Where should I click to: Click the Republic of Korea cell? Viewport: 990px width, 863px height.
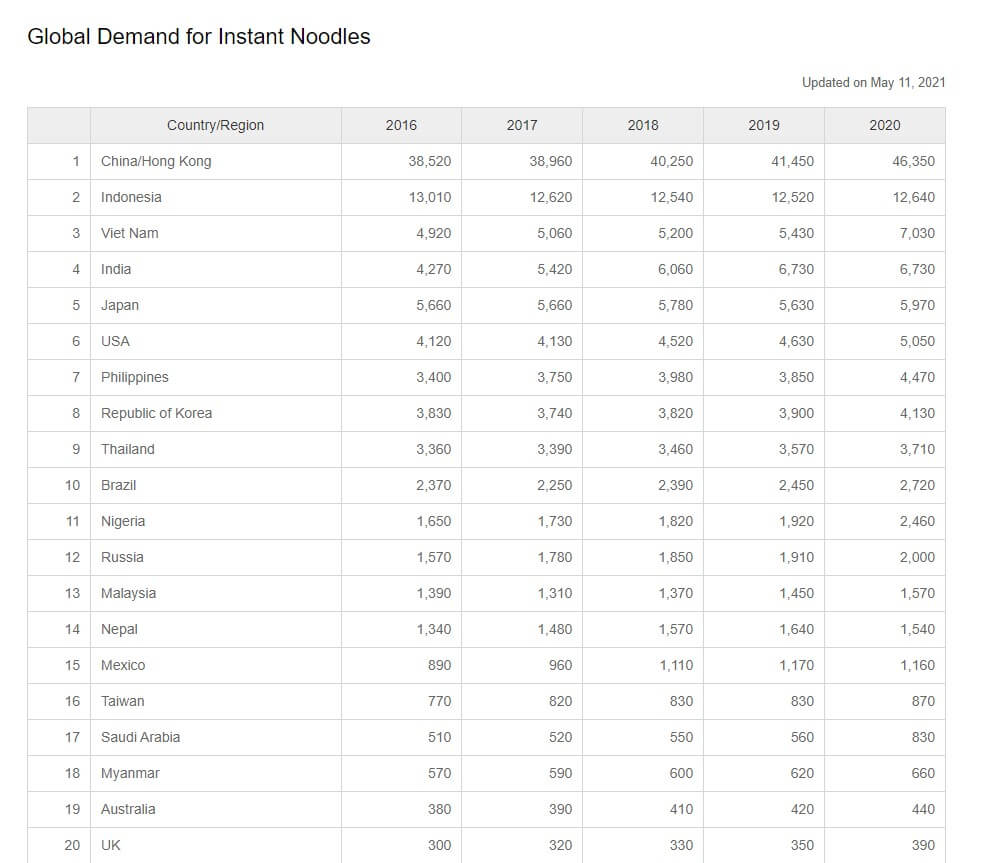pos(215,414)
